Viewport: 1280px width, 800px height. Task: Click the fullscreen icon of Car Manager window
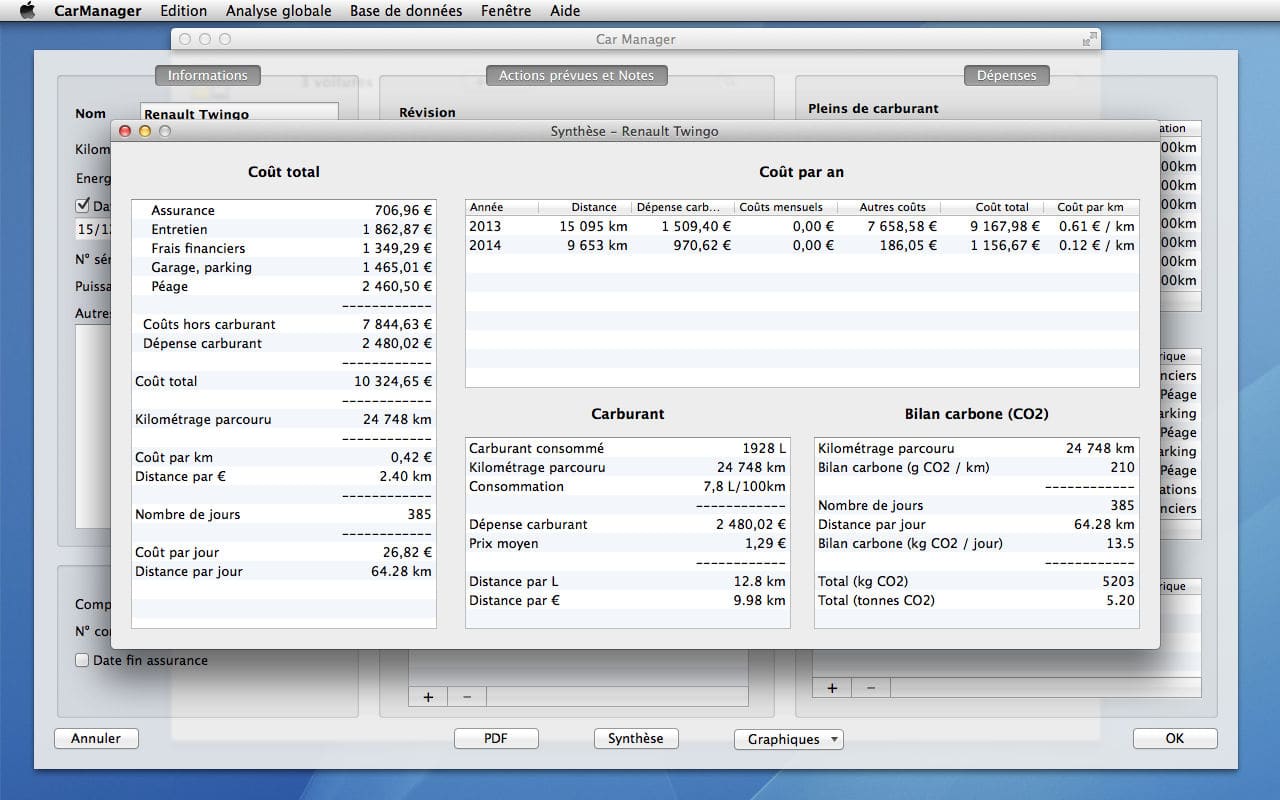(1089, 39)
